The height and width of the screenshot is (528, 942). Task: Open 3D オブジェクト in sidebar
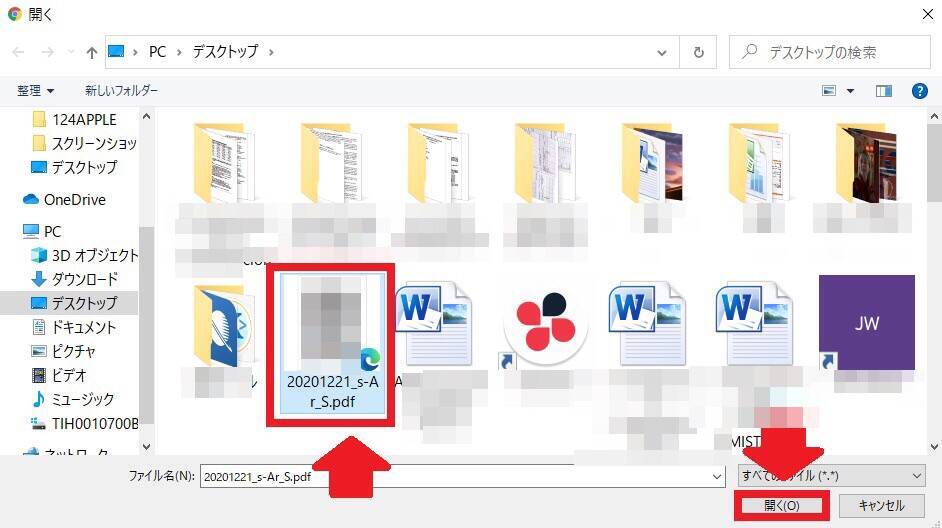click(x=84, y=255)
